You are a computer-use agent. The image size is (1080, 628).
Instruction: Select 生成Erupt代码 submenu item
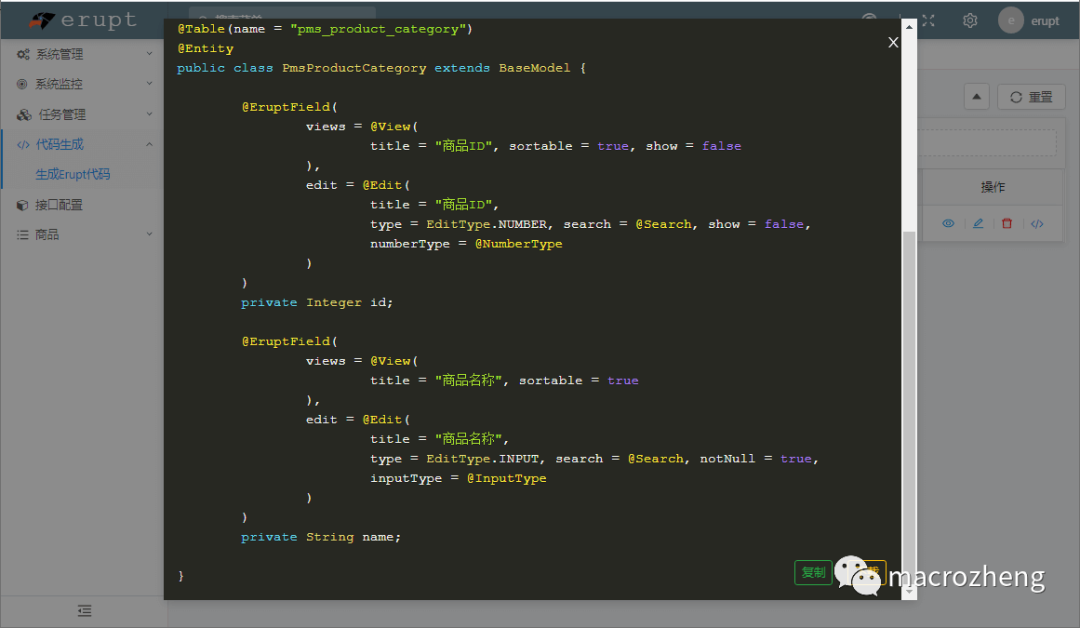pyautogui.click(x=72, y=174)
